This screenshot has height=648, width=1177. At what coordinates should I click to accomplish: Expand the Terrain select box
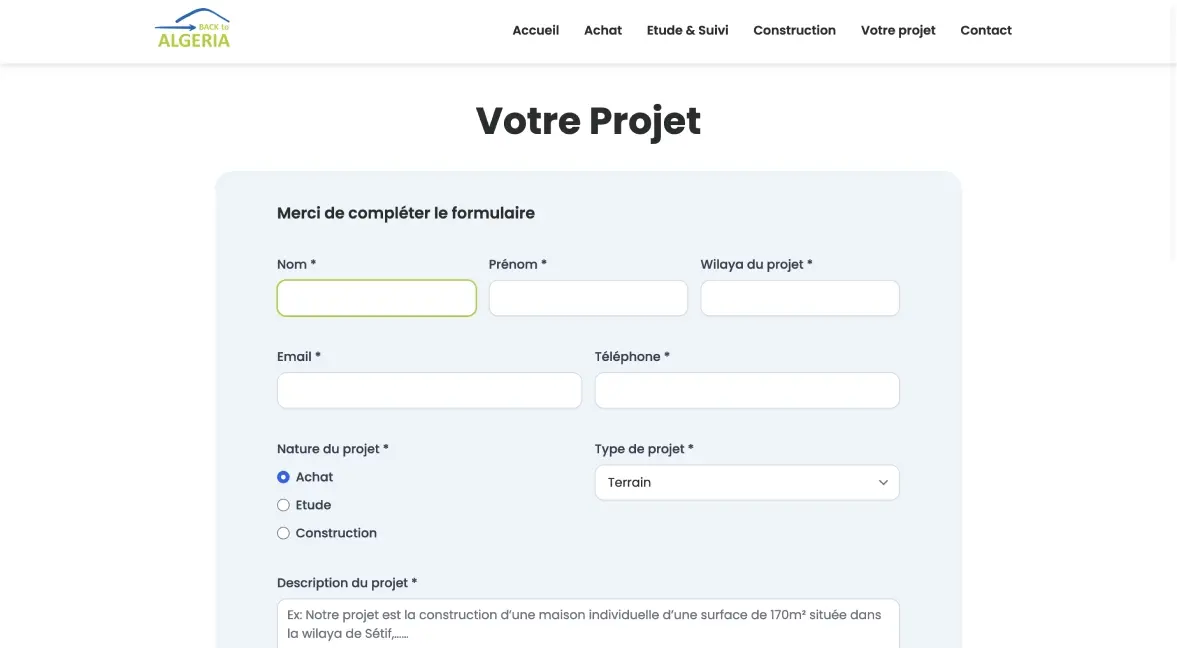(747, 483)
